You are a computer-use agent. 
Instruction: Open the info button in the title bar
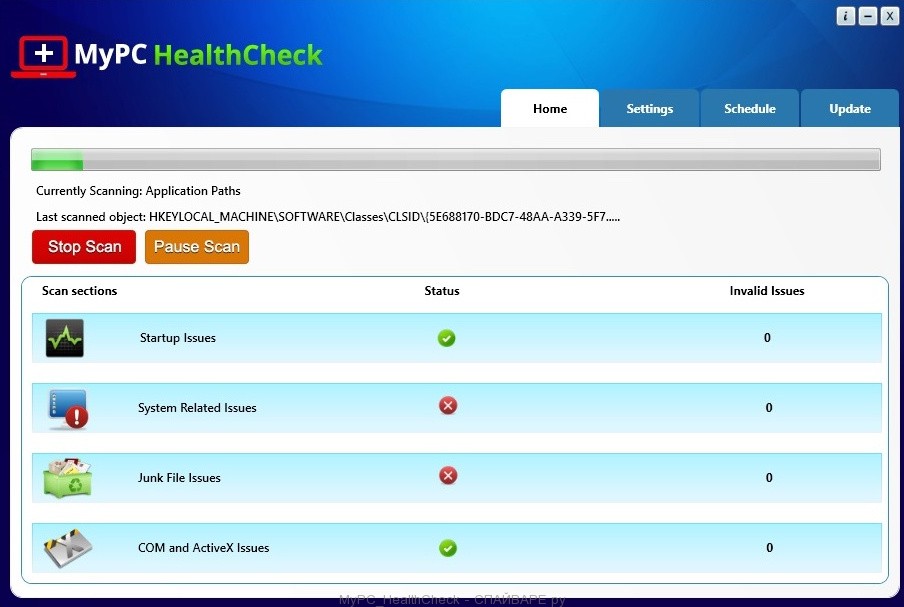pyautogui.click(x=845, y=16)
